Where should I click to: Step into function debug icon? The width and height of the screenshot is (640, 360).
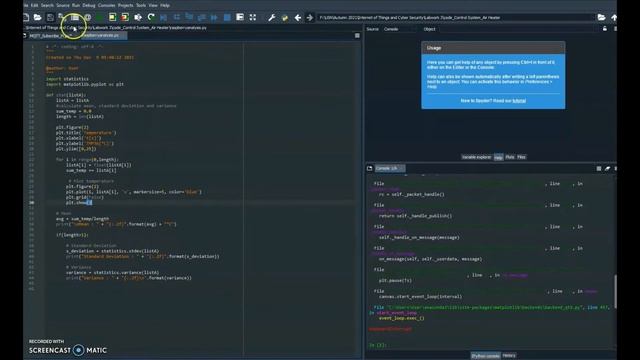pos(189,18)
